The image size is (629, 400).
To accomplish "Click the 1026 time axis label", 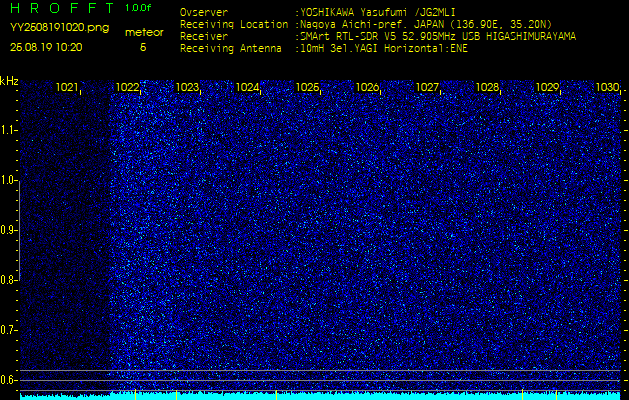I will [367, 87].
